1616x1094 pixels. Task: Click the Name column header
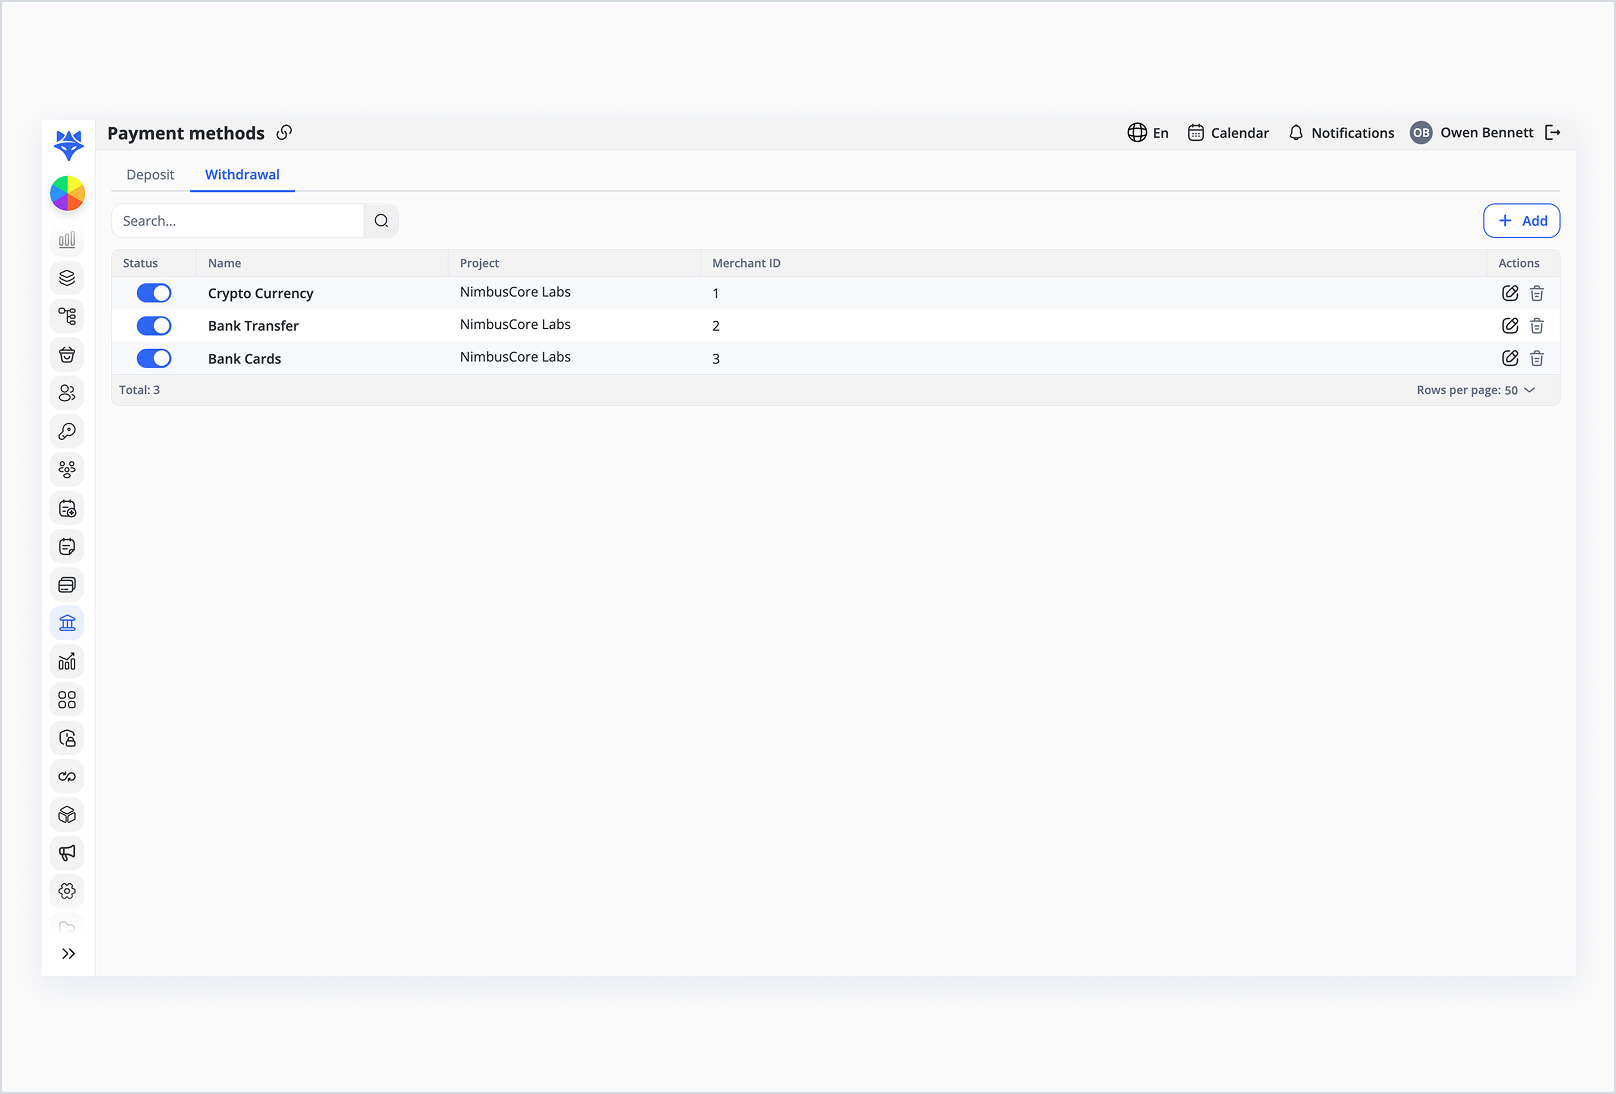pyautogui.click(x=224, y=263)
